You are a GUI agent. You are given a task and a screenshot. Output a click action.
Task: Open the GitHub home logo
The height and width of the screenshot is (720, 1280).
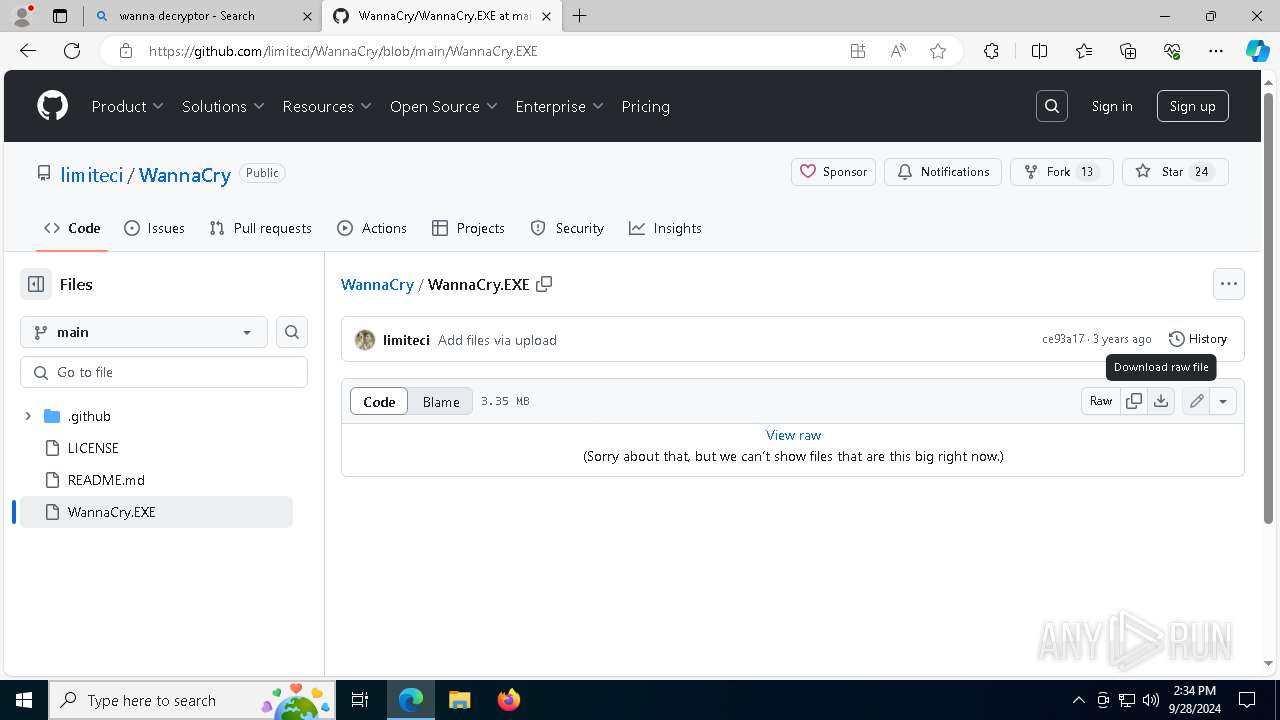tap(52, 106)
